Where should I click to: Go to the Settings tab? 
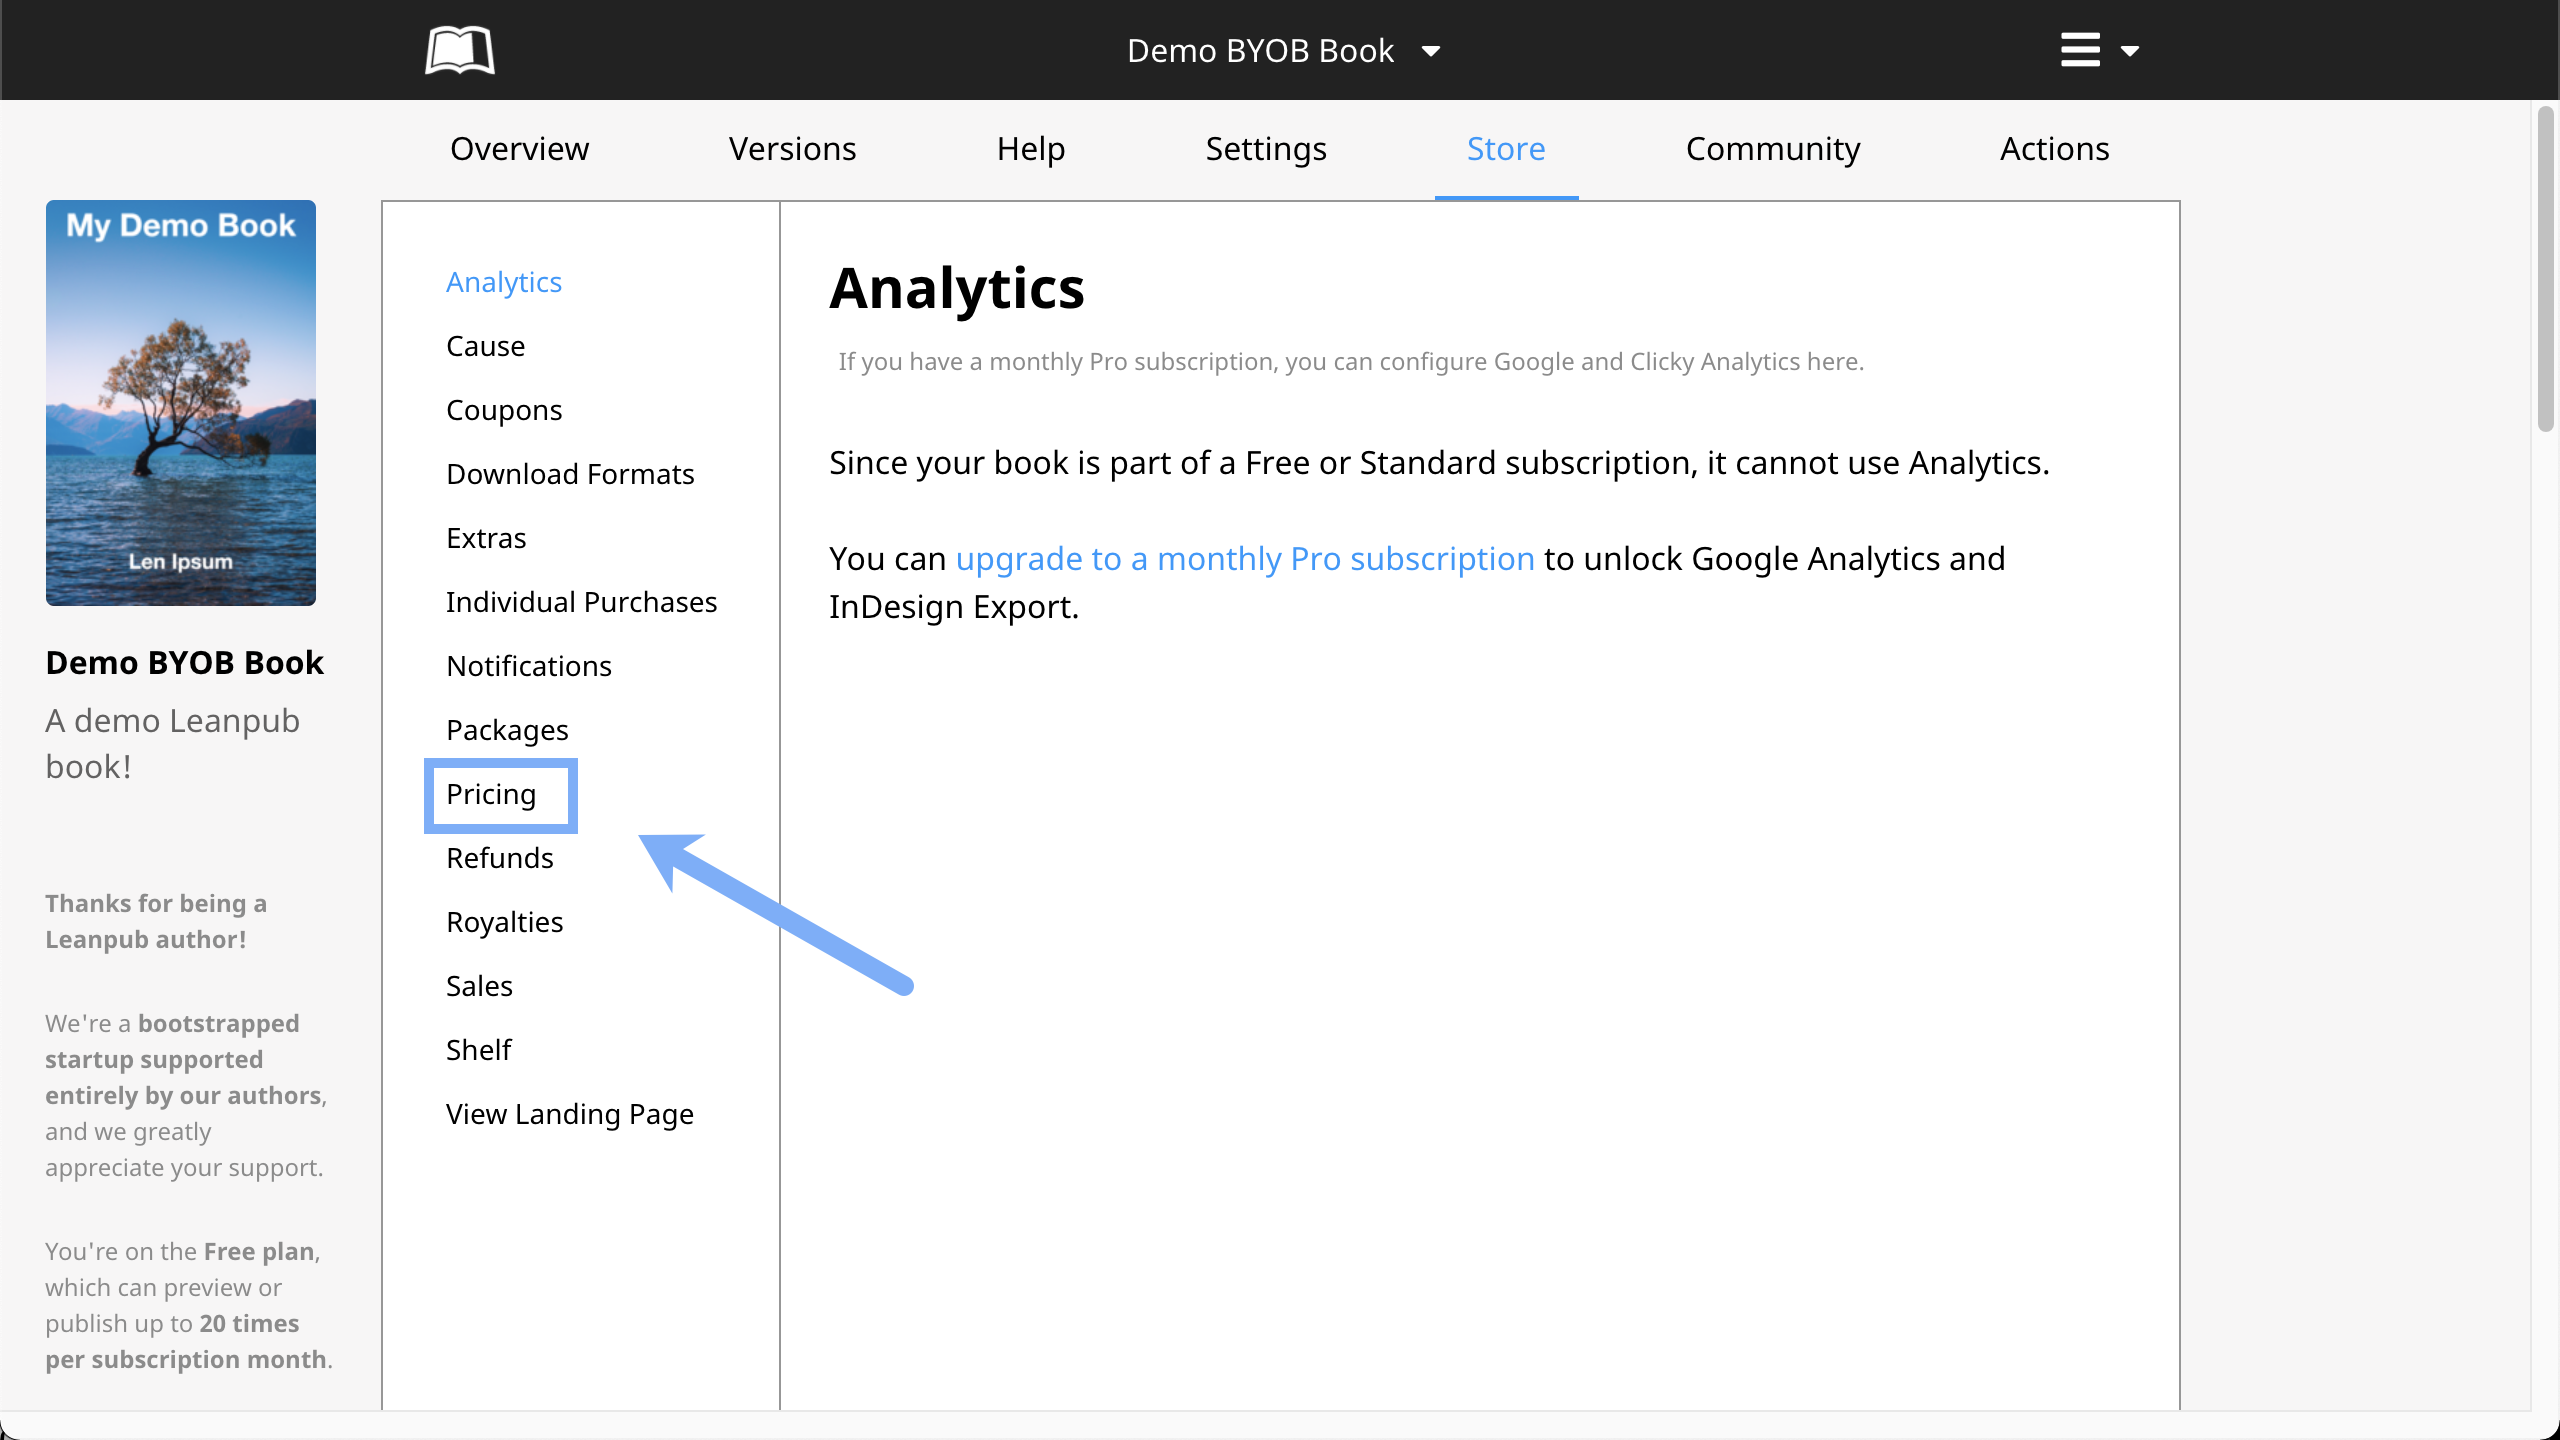(x=1265, y=148)
